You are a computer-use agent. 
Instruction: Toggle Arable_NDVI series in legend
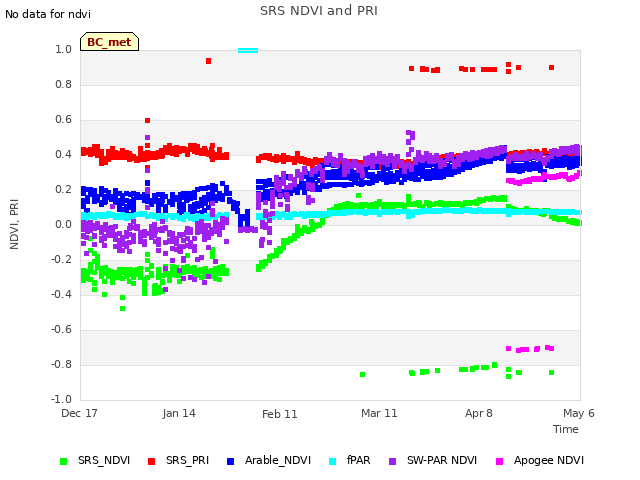(x=269, y=460)
